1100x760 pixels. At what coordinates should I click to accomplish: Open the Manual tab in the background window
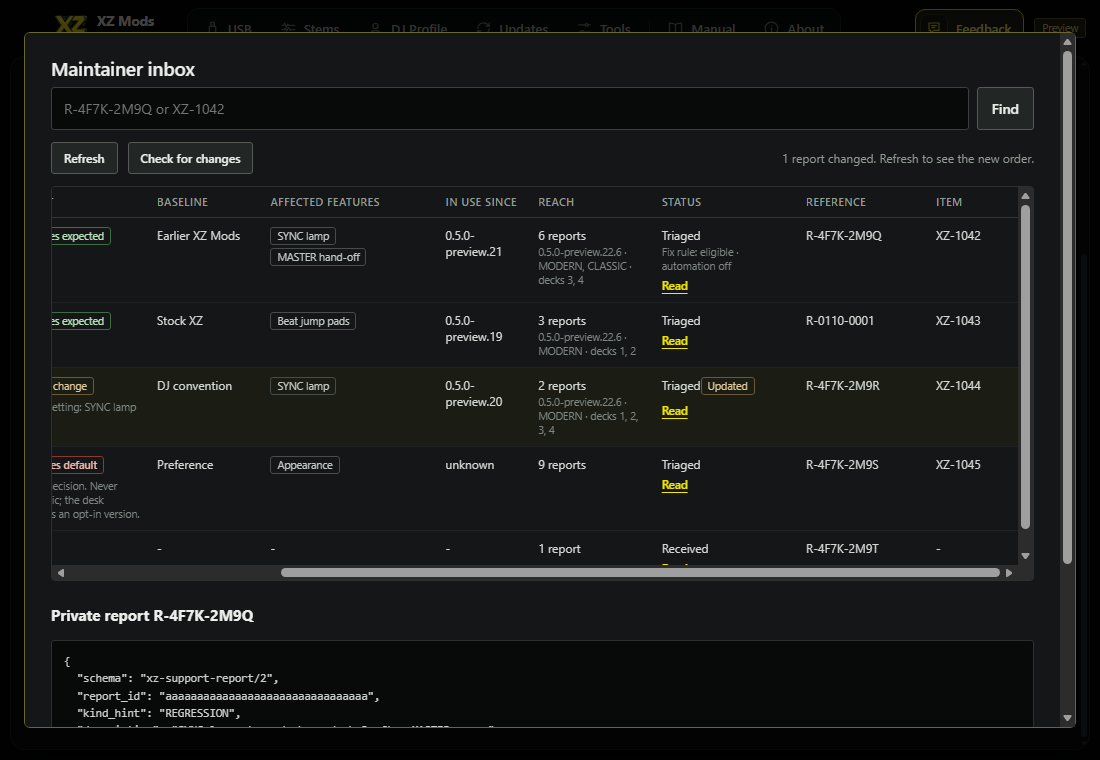click(702, 29)
